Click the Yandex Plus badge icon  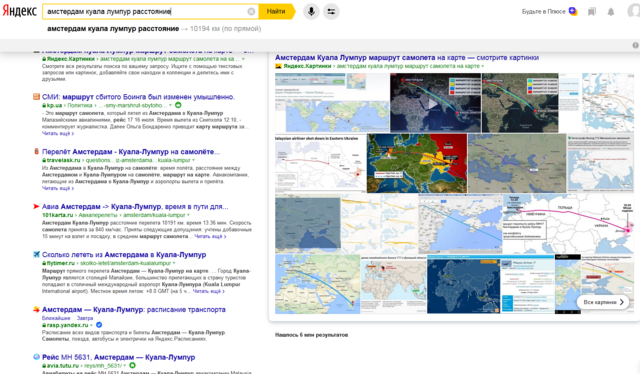(573, 11)
